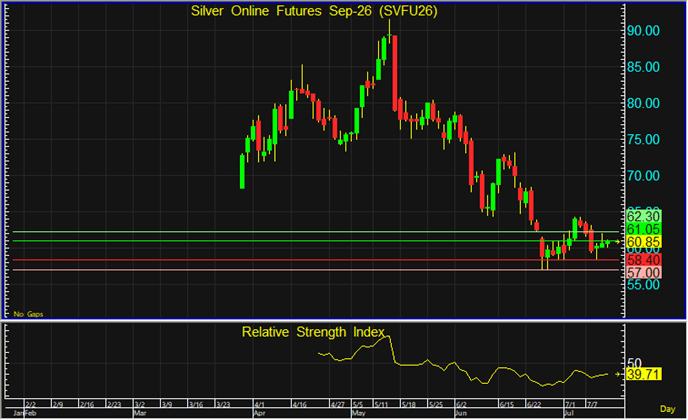Click the tall red candle after the 90 peak
The height and width of the screenshot is (420, 688).
click(x=395, y=73)
